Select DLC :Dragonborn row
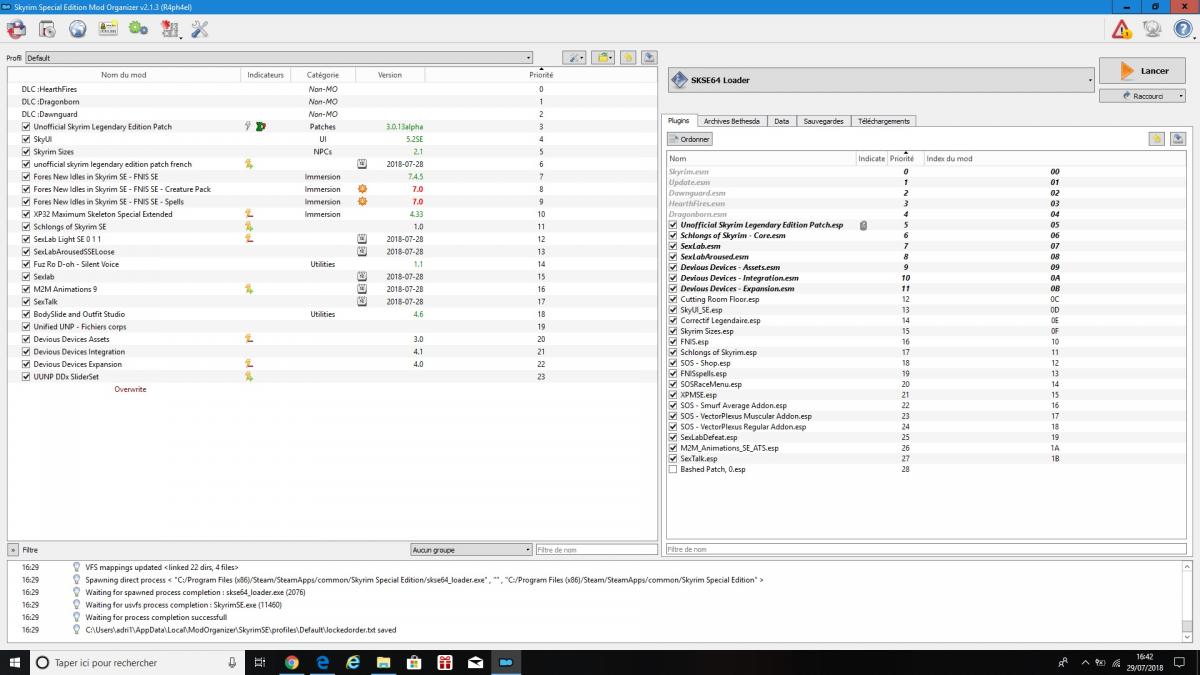1200x675 pixels. click(332, 102)
